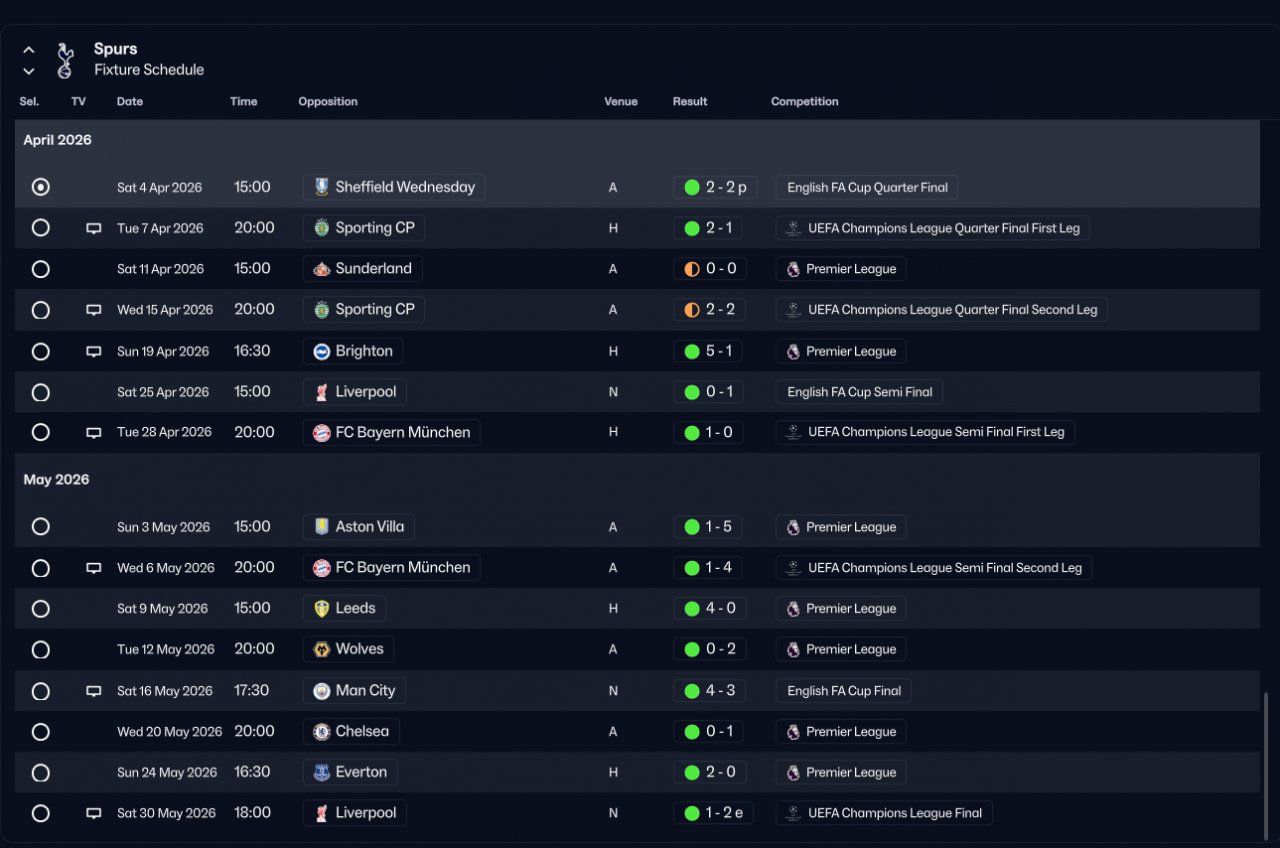
Task: Click the down chevron beside Spurs
Action: [x=29, y=71]
